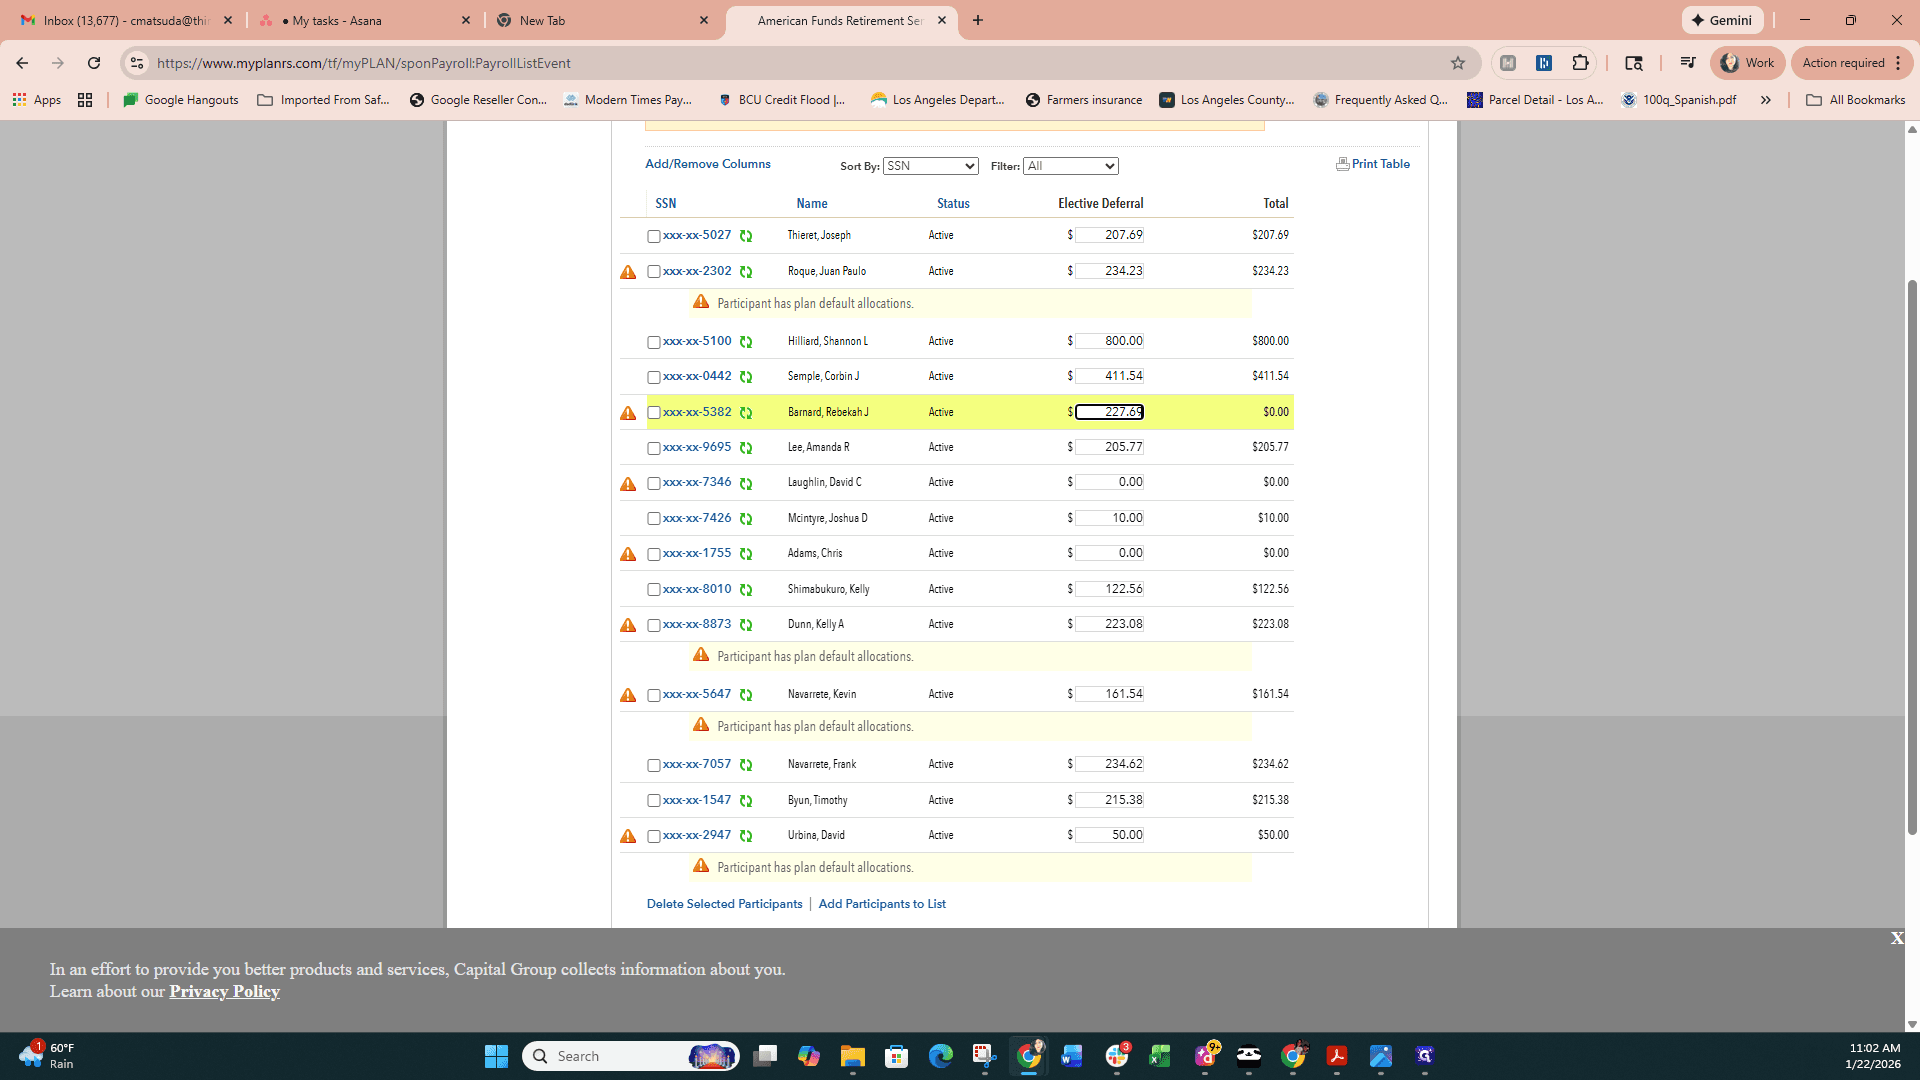
Task: Open File Explorer from the taskbar
Action: tap(853, 1056)
